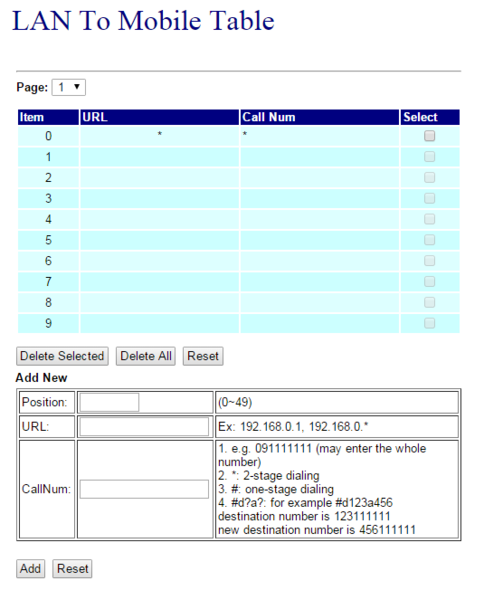484x600 pixels.
Task: Click the CallNum: label
Action: [46, 489]
